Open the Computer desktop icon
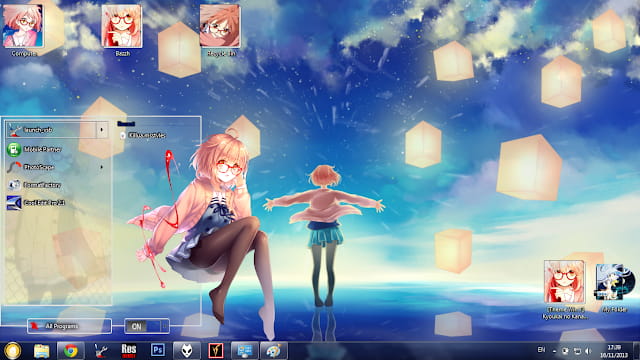Image resolution: width=640 pixels, height=360 pixels. pyautogui.click(x=23, y=30)
